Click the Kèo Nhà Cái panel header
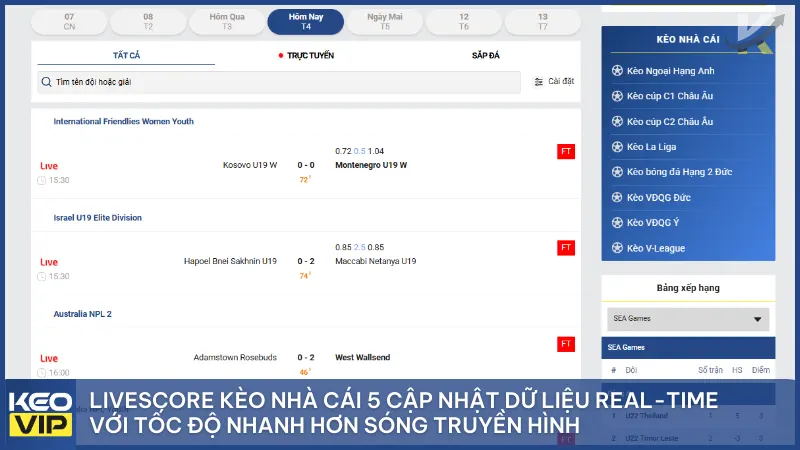 [x=688, y=39]
